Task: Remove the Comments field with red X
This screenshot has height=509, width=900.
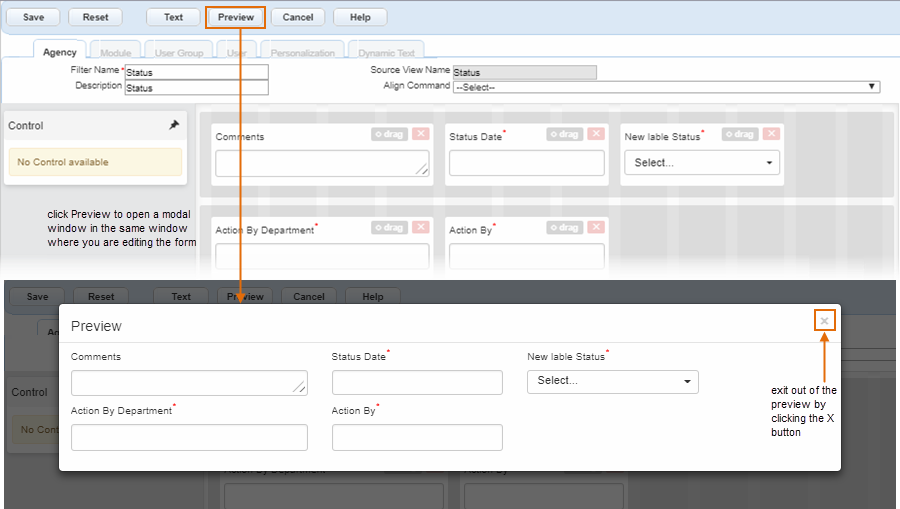Action: coord(420,134)
